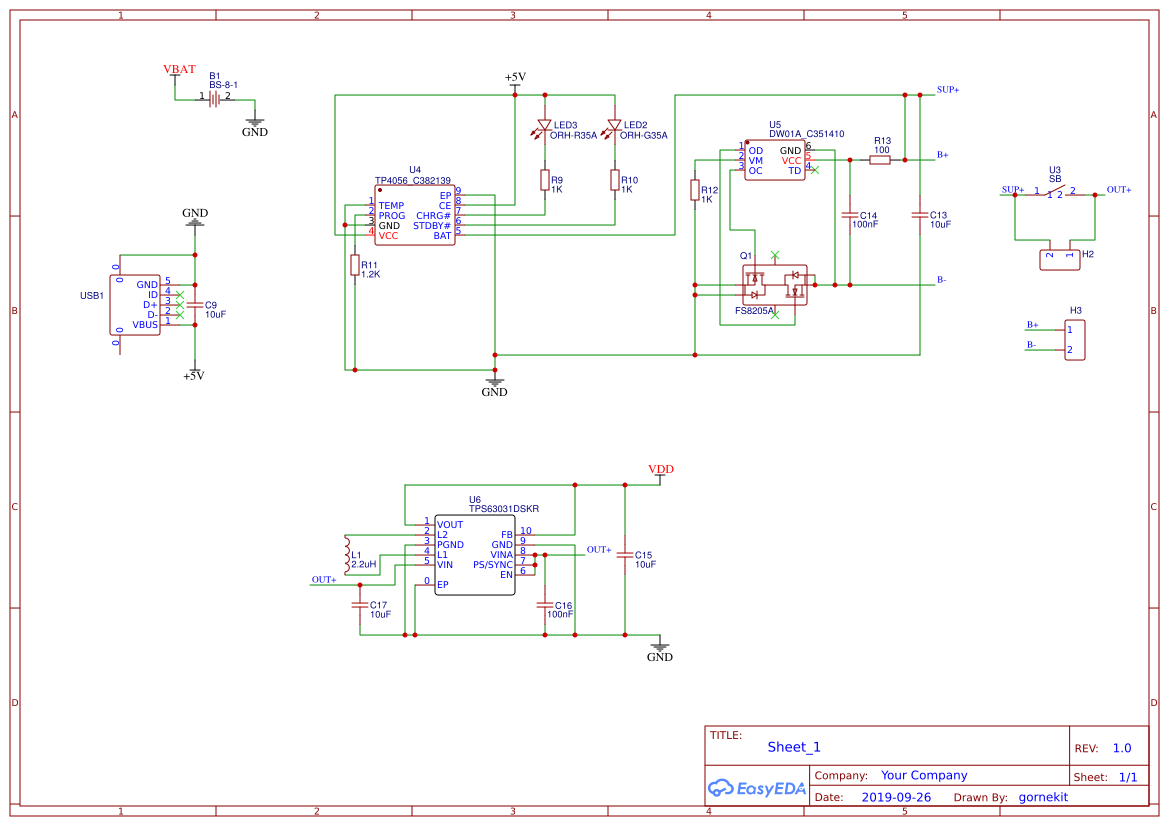Switch to the Sheet_1 title field
The image size is (1169, 827).
[x=793, y=747]
